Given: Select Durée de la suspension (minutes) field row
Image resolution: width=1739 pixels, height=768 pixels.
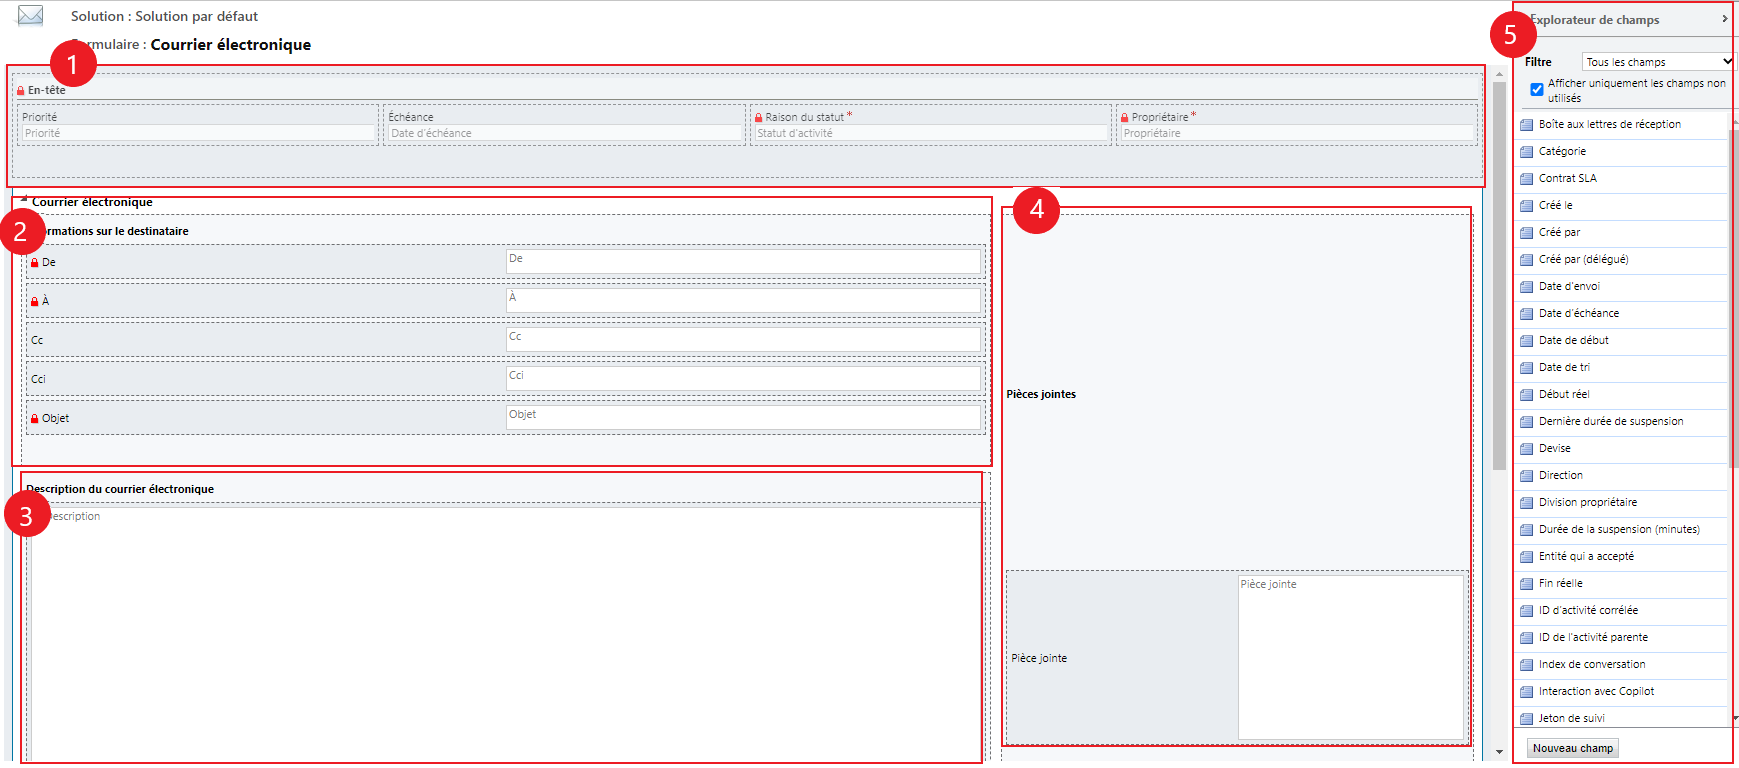Looking at the screenshot, I should tap(1621, 530).
